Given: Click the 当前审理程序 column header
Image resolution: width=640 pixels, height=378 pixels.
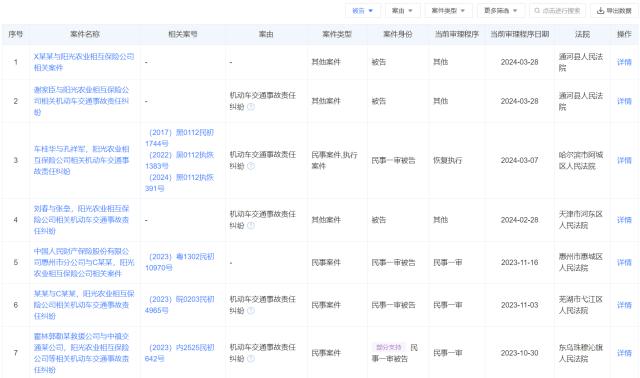Looking at the screenshot, I should [x=456, y=34].
